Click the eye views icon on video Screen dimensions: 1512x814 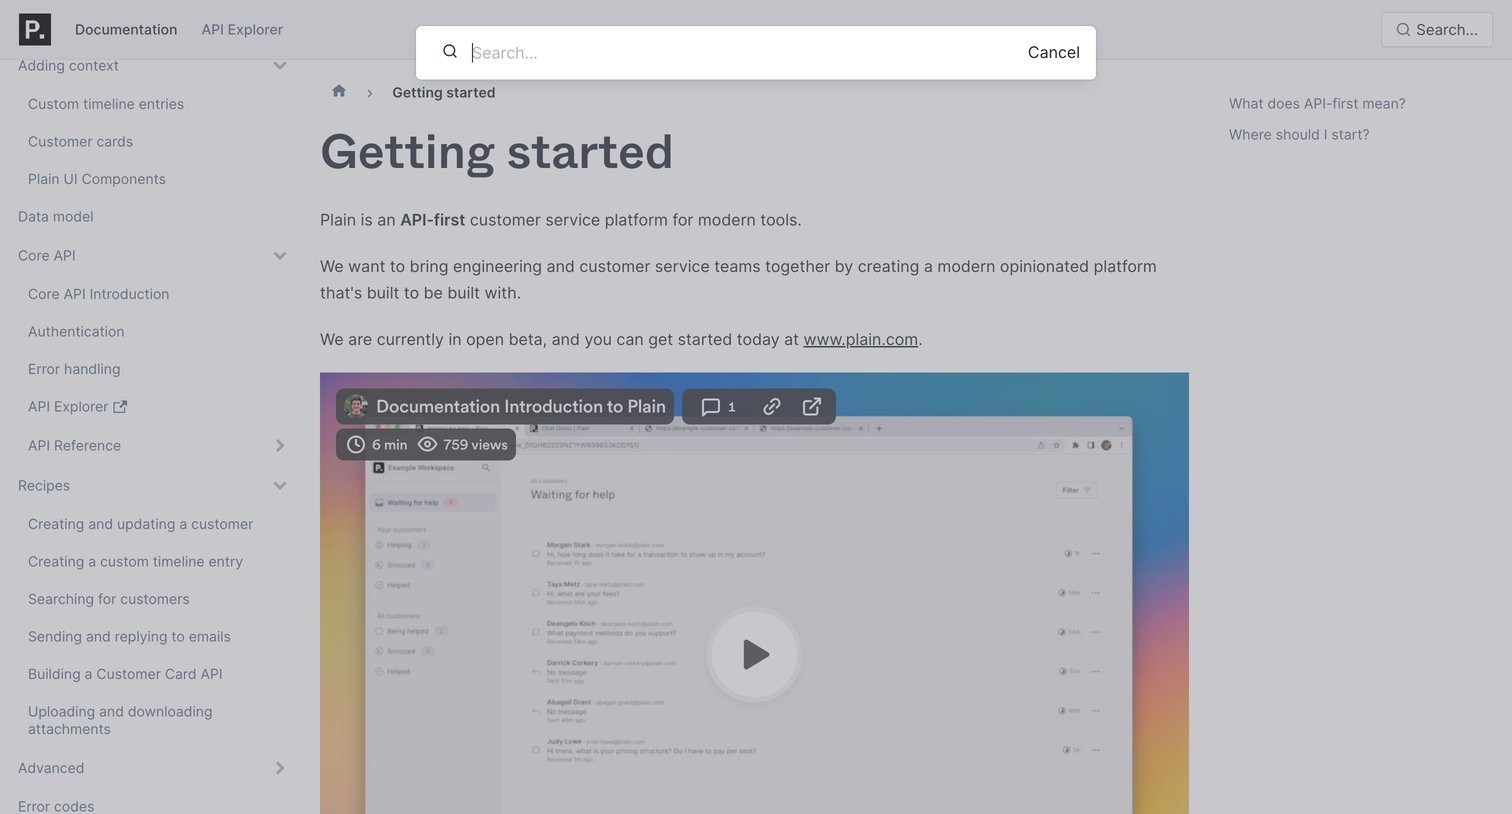pos(427,445)
